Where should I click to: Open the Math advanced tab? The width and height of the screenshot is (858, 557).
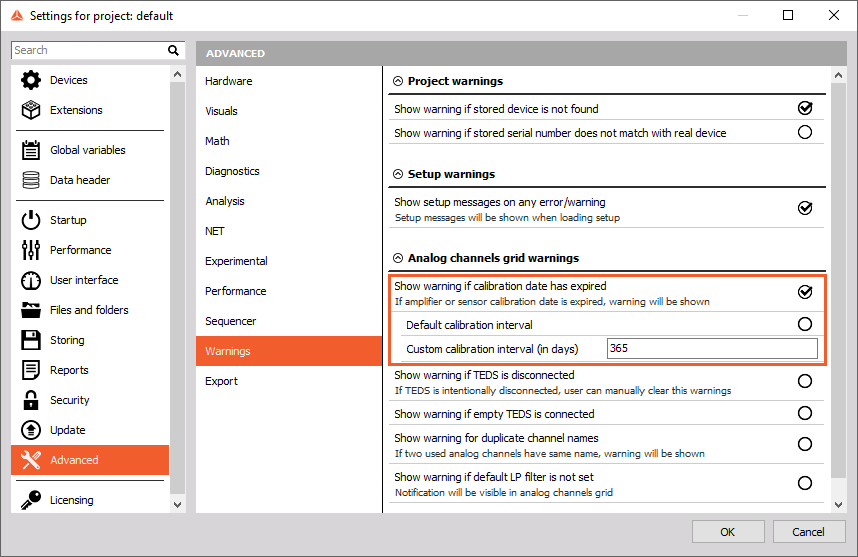(x=289, y=141)
